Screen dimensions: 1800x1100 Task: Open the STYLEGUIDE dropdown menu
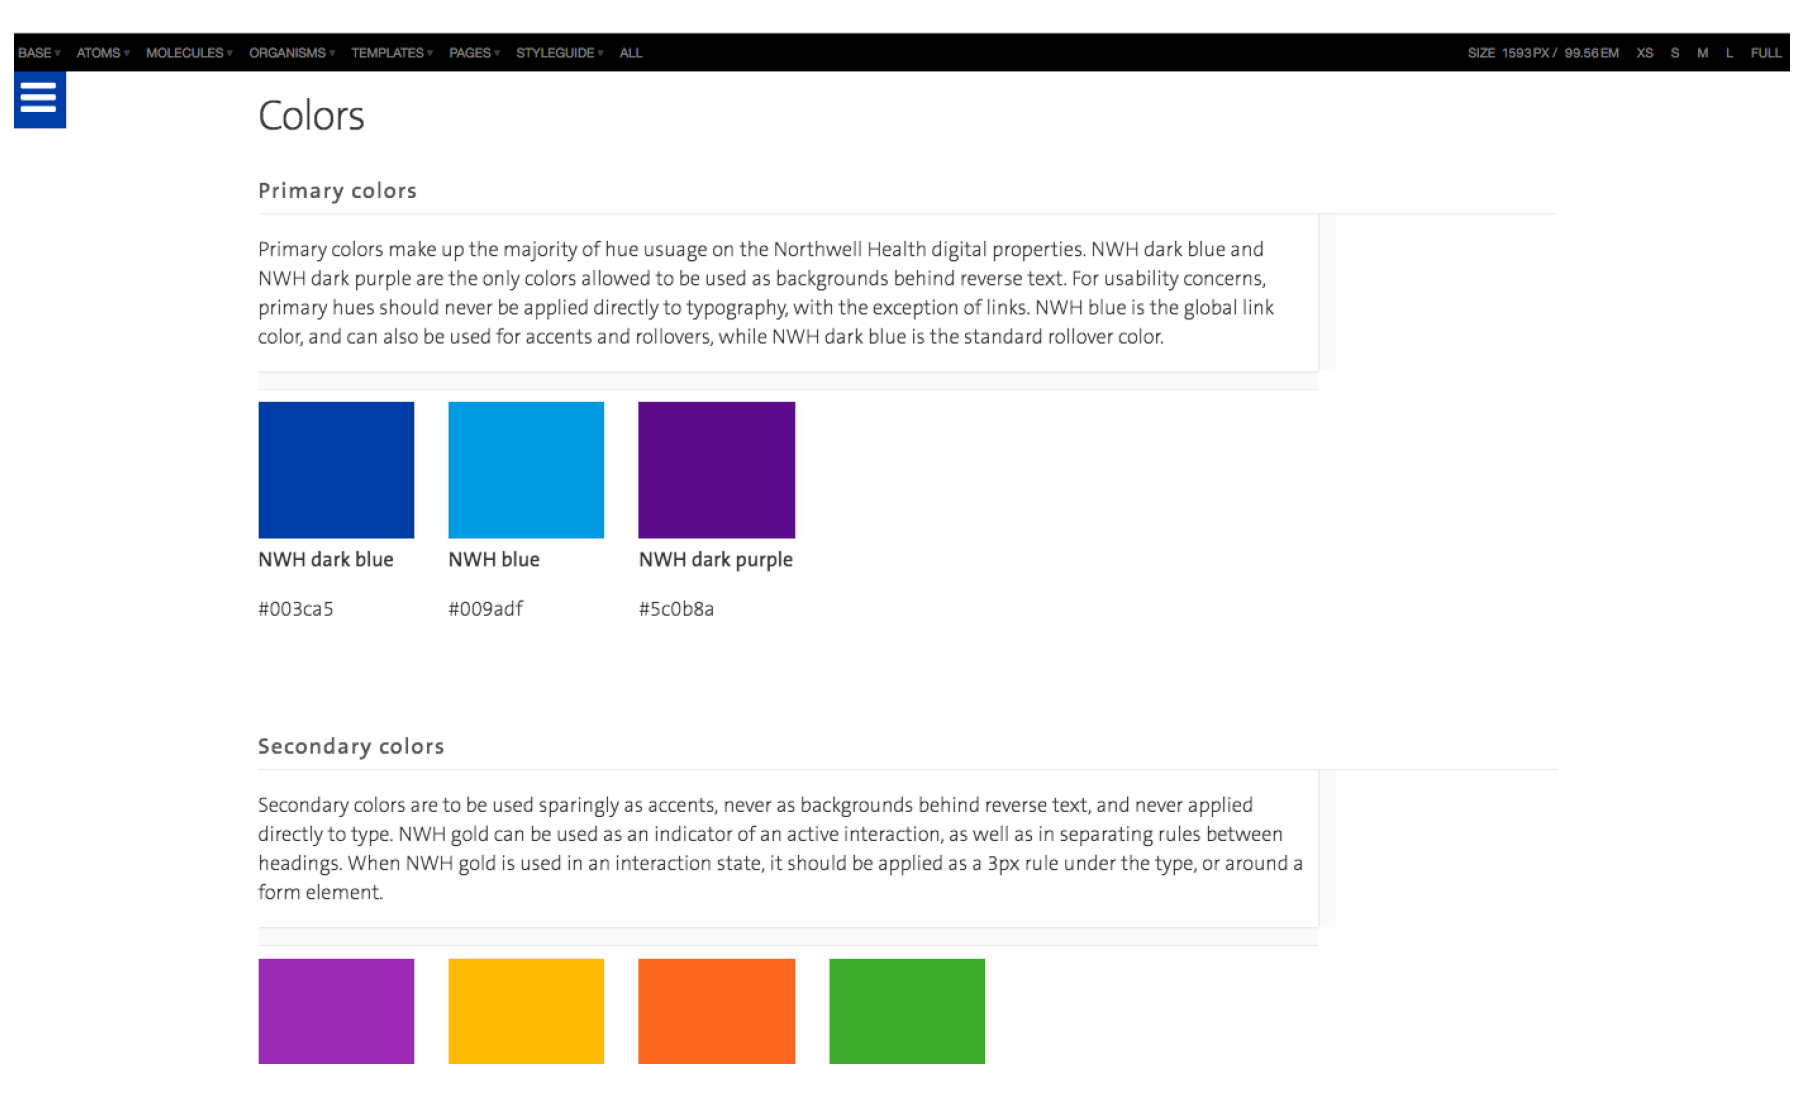556,53
